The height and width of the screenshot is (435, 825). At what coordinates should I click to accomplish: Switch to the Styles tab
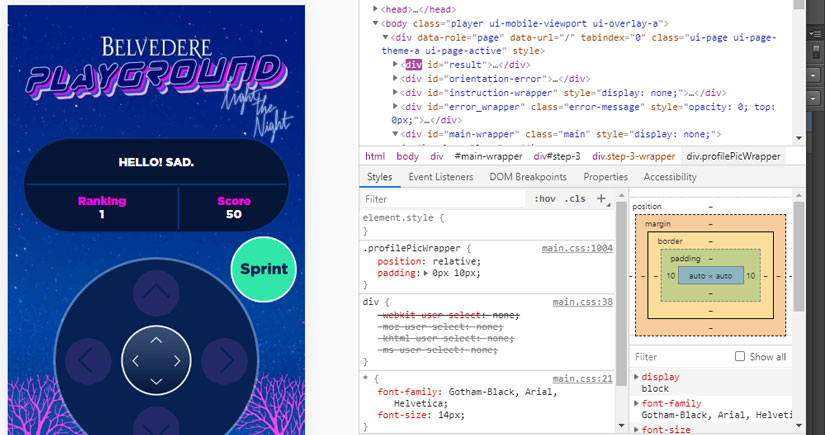pyautogui.click(x=379, y=177)
